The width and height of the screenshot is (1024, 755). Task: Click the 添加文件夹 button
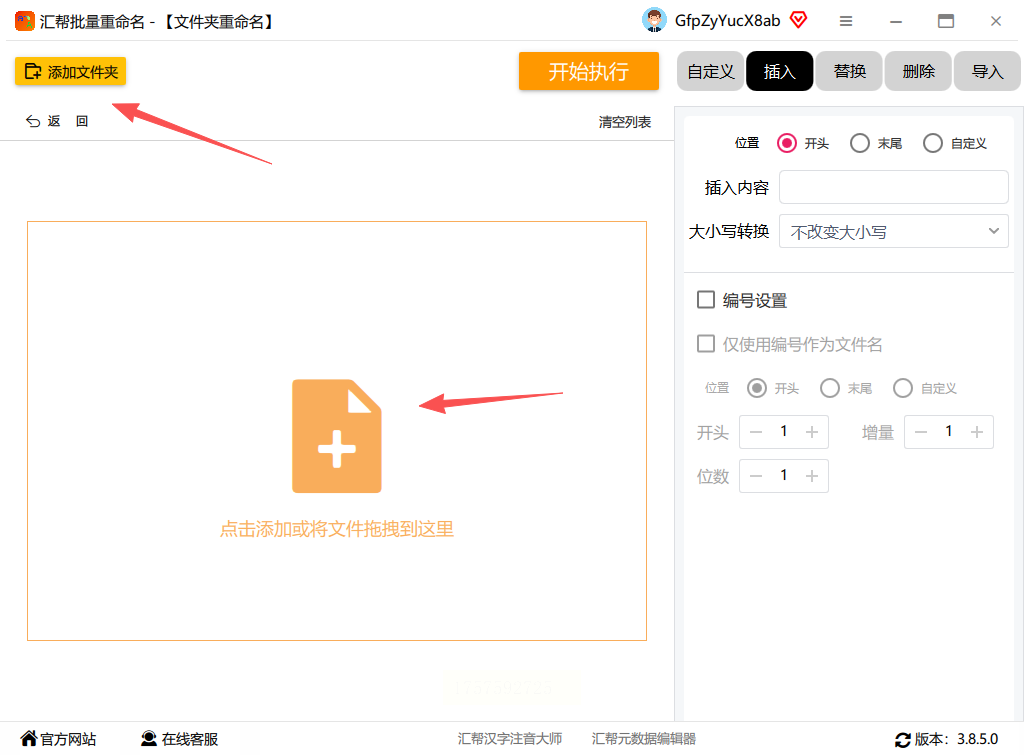(x=71, y=71)
